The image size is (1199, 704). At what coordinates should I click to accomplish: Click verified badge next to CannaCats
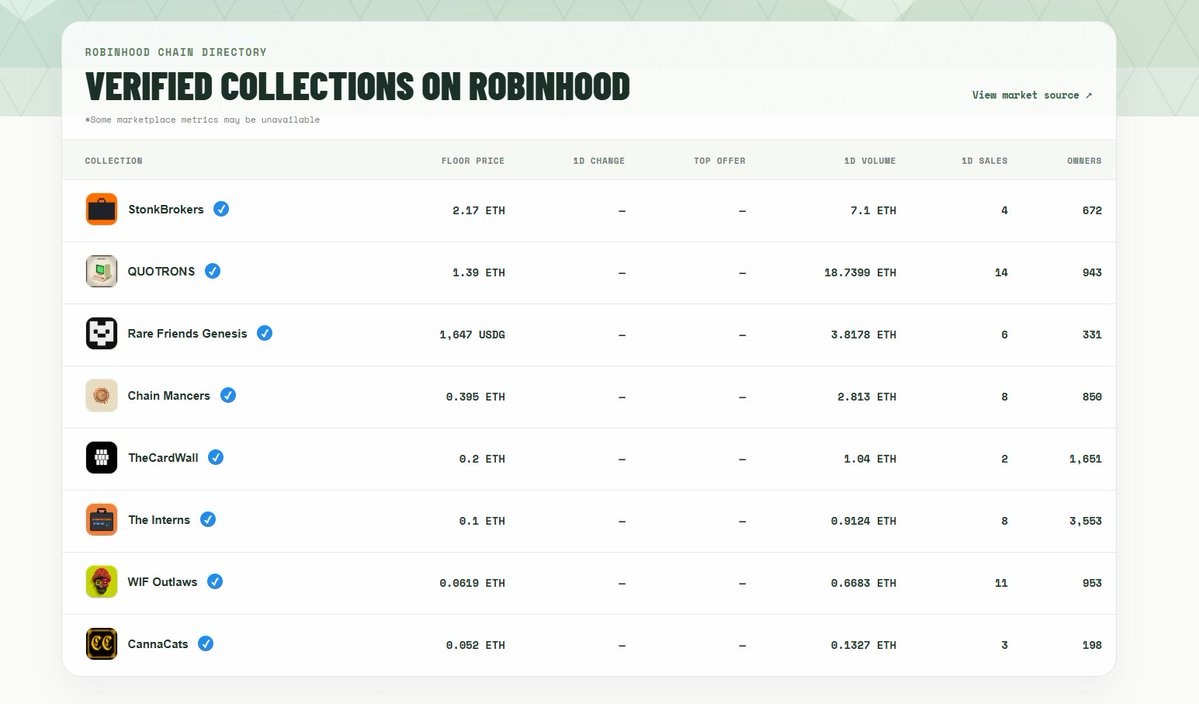point(206,643)
